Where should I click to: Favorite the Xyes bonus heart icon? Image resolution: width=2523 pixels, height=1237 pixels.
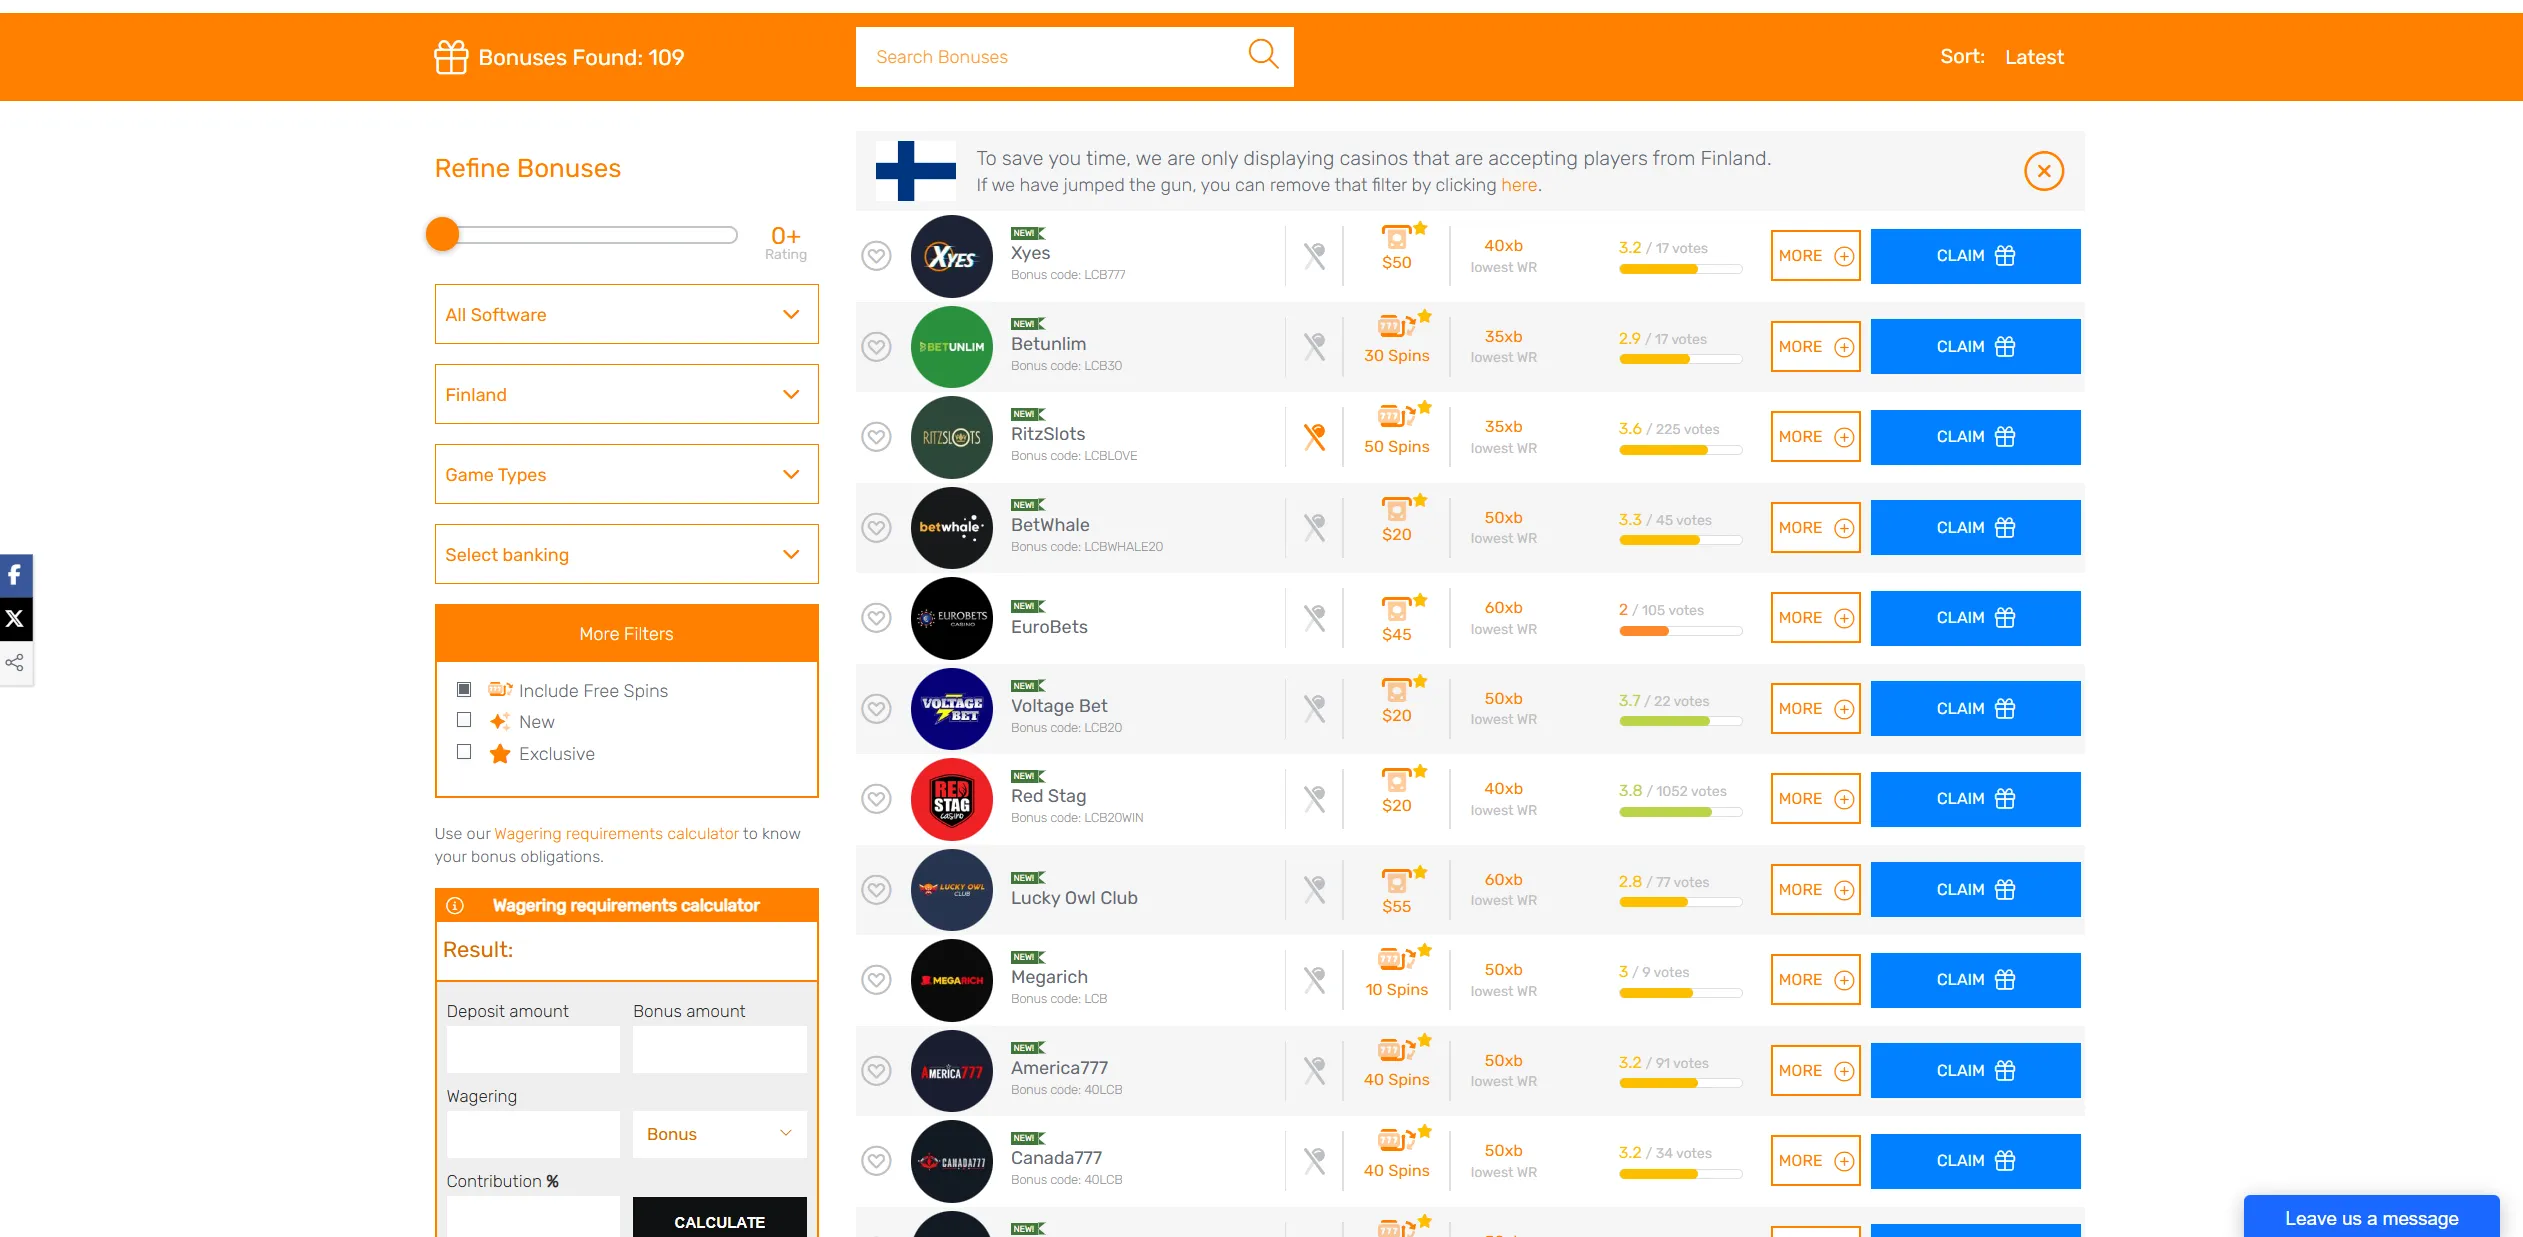pyautogui.click(x=877, y=256)
